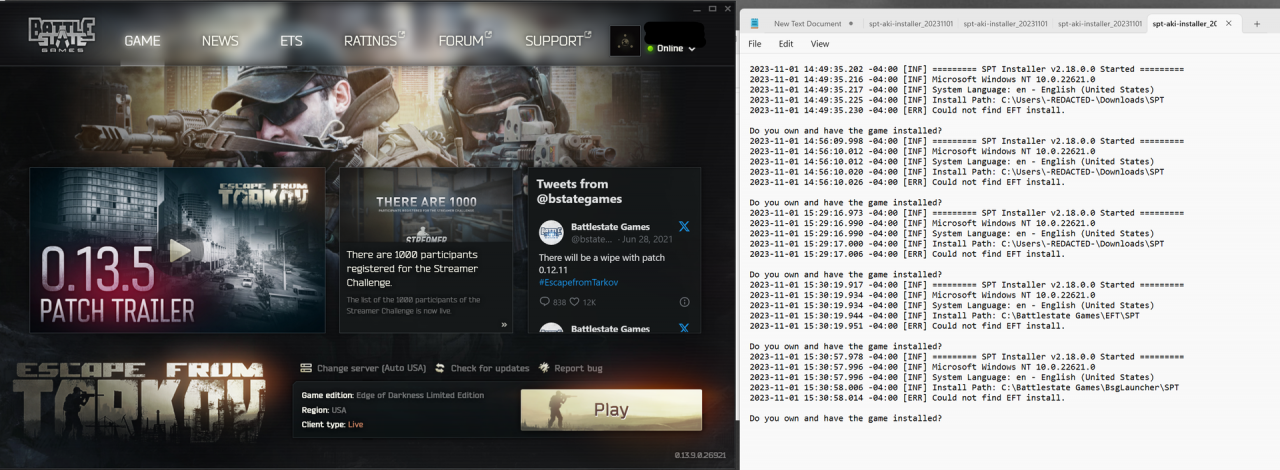Image resolution: width=1280 pixels, height=470 pixels.
Task: Click the 15:30:57.978 SPT Installer Started line
Action: pos(966,356)
